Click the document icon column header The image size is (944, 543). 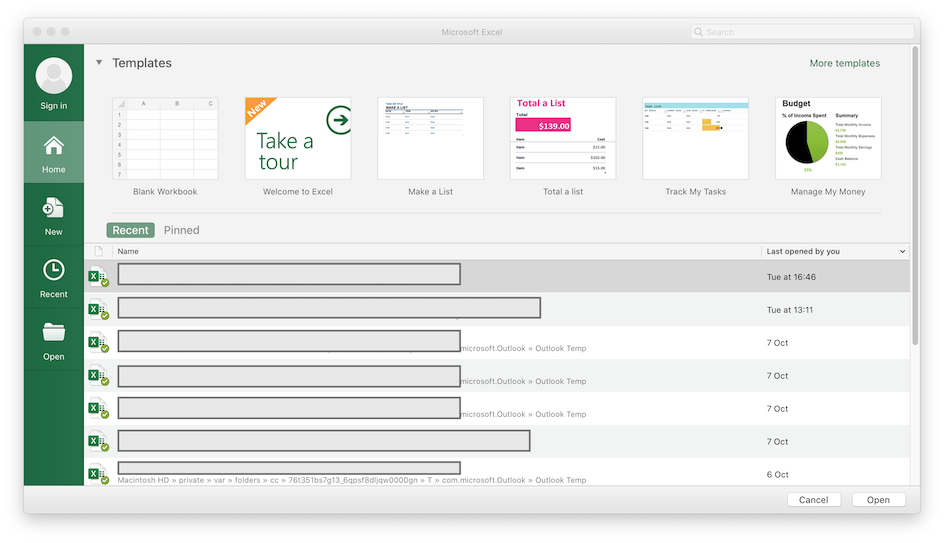click(x=98, y=251)
